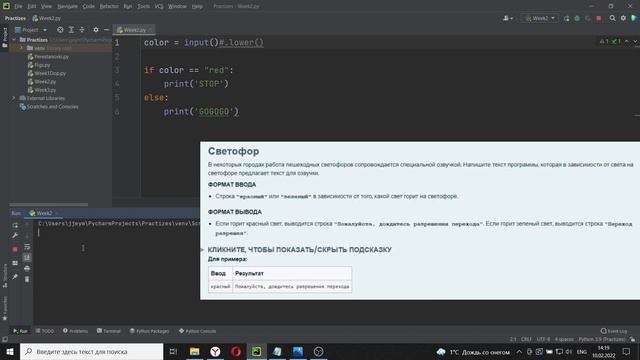
Task: Open IDE settings gear icon
Action: (x=623, y=18)
